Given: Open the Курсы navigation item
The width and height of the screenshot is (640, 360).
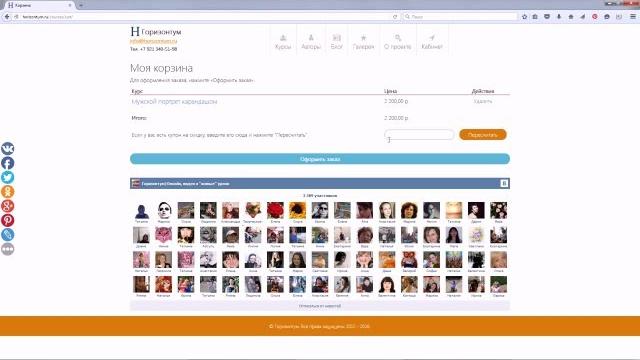Looking at the screenshot, I should point(283,42).
